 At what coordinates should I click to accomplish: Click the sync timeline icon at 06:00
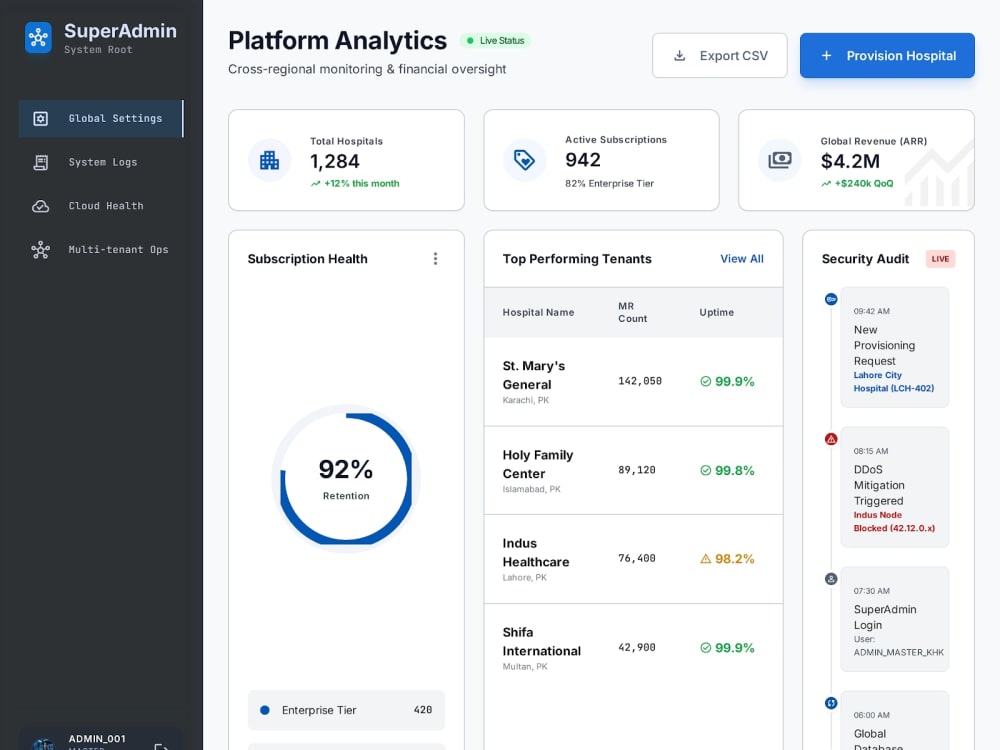coord(831,703)
